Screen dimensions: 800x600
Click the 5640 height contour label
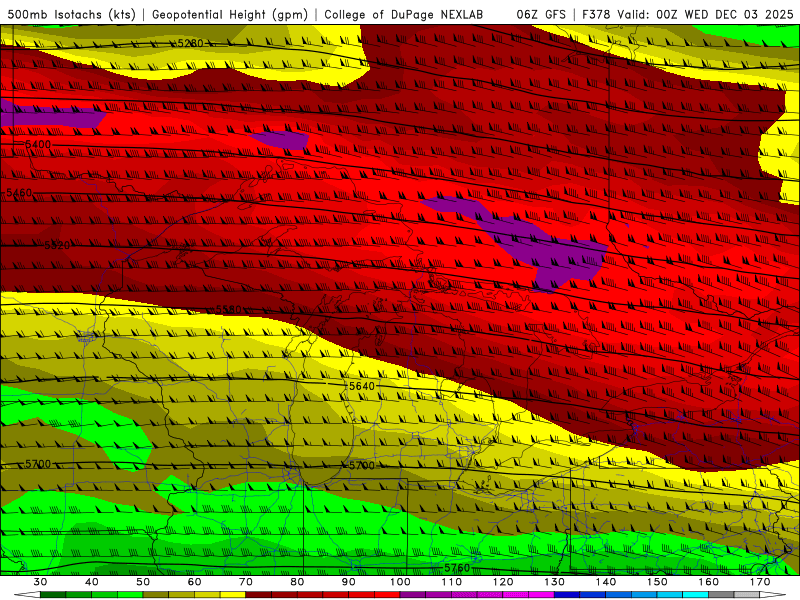362,386
